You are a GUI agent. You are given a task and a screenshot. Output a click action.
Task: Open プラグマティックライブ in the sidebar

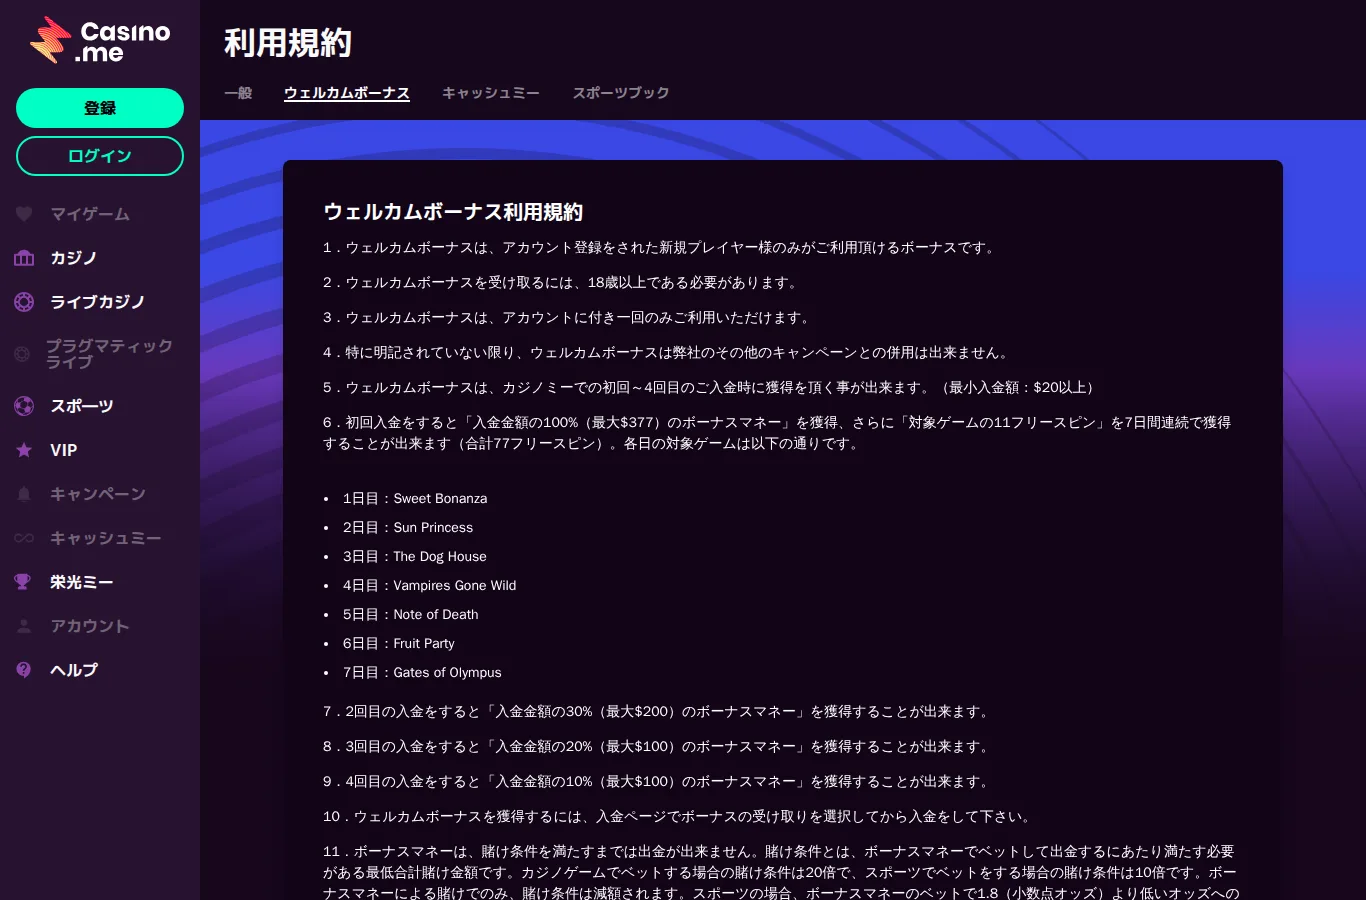click(109, 354)
